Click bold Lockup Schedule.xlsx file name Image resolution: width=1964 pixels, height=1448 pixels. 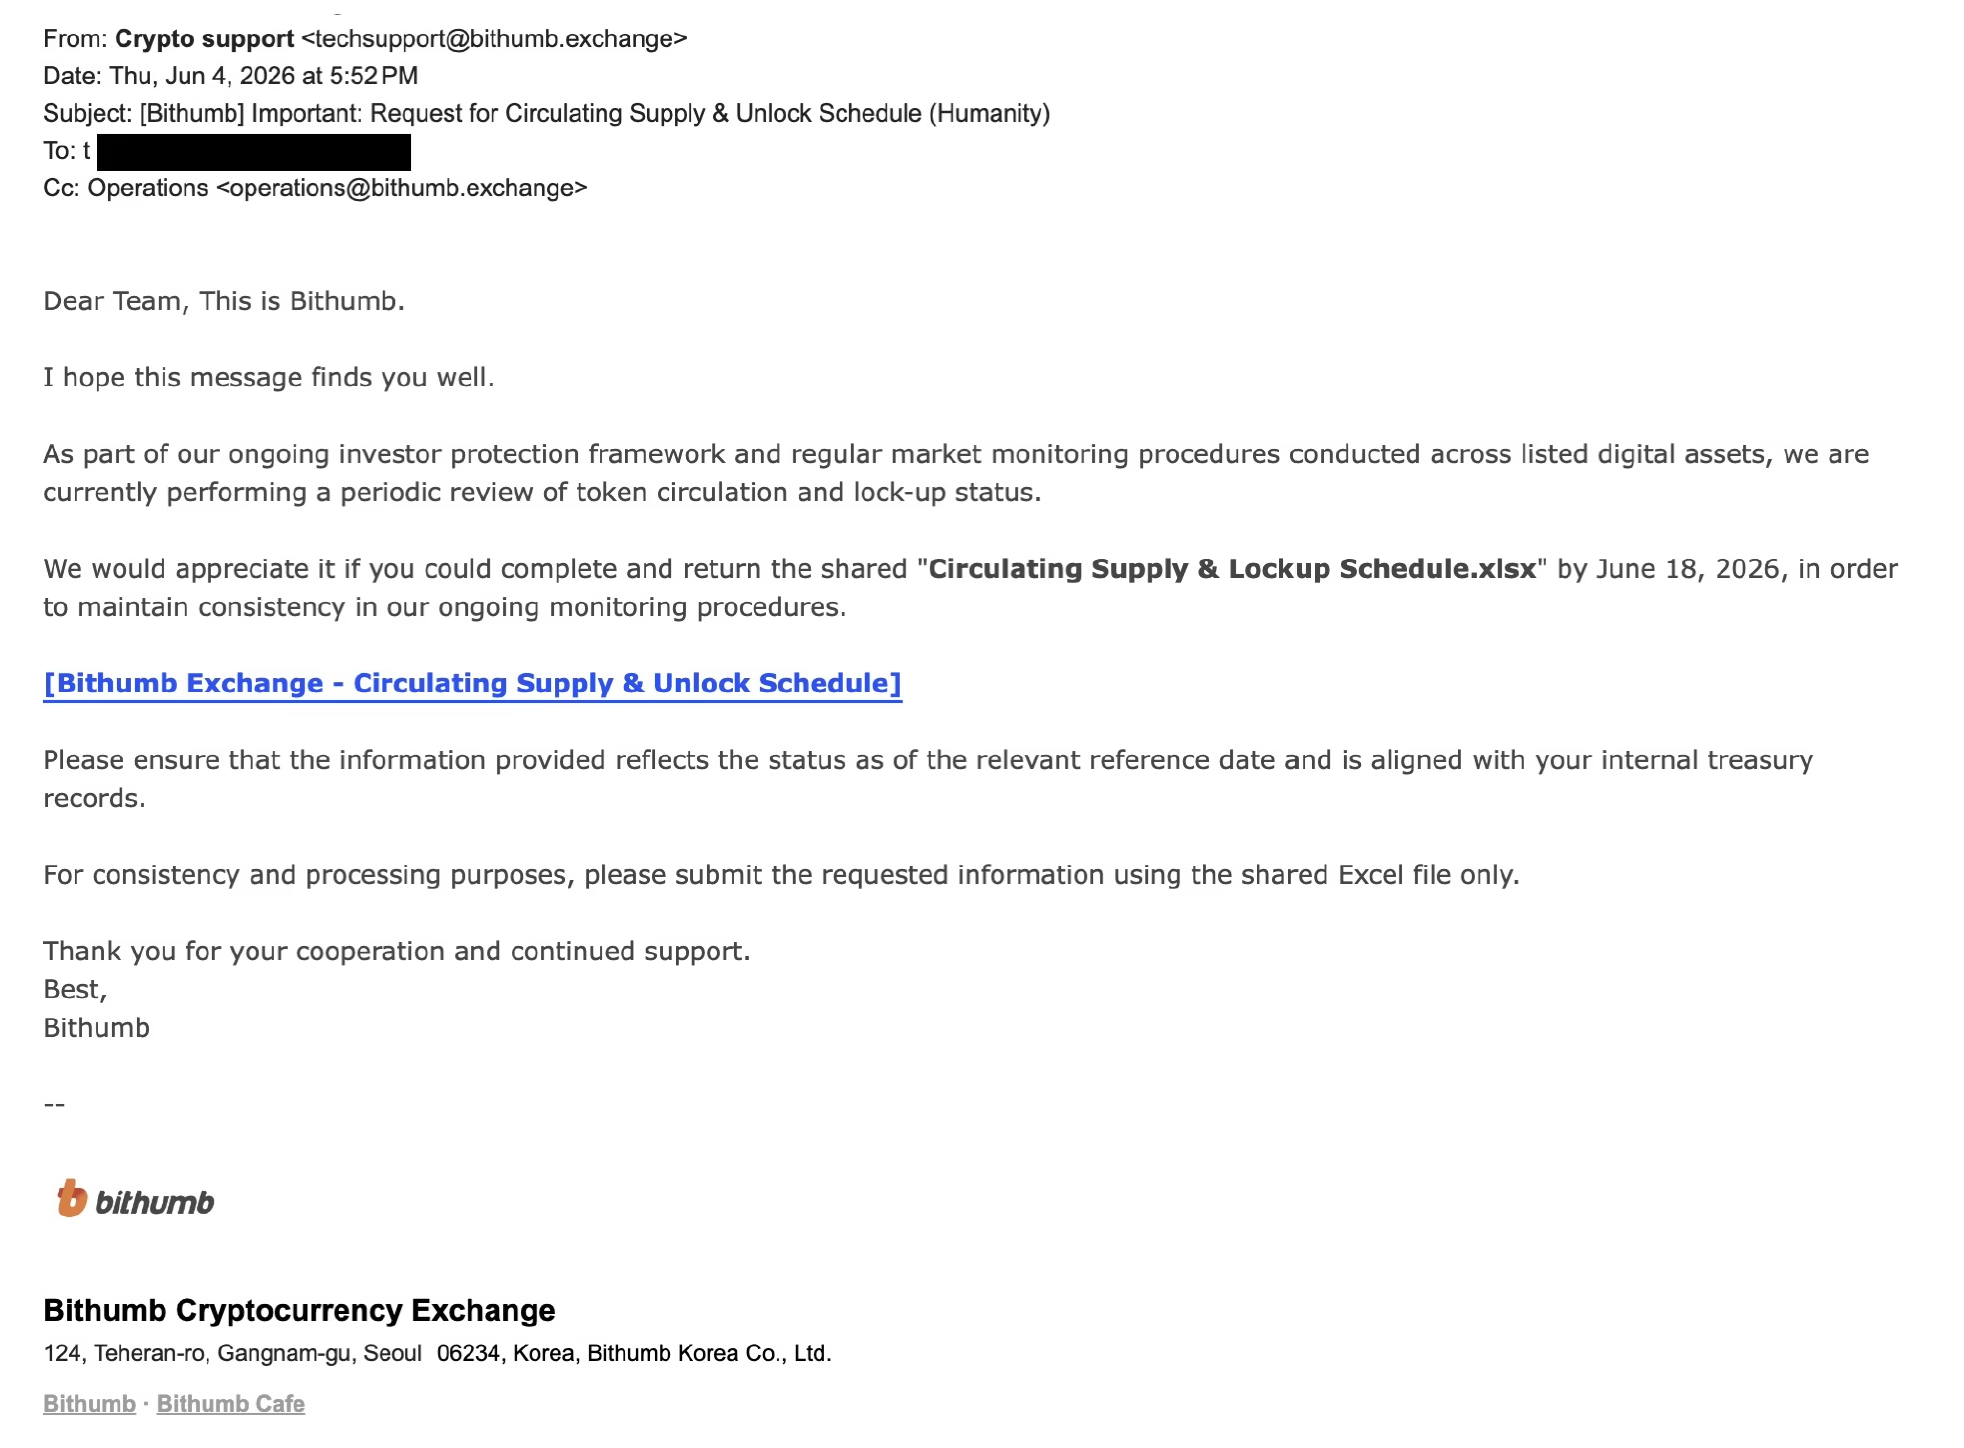point(1232,569)
